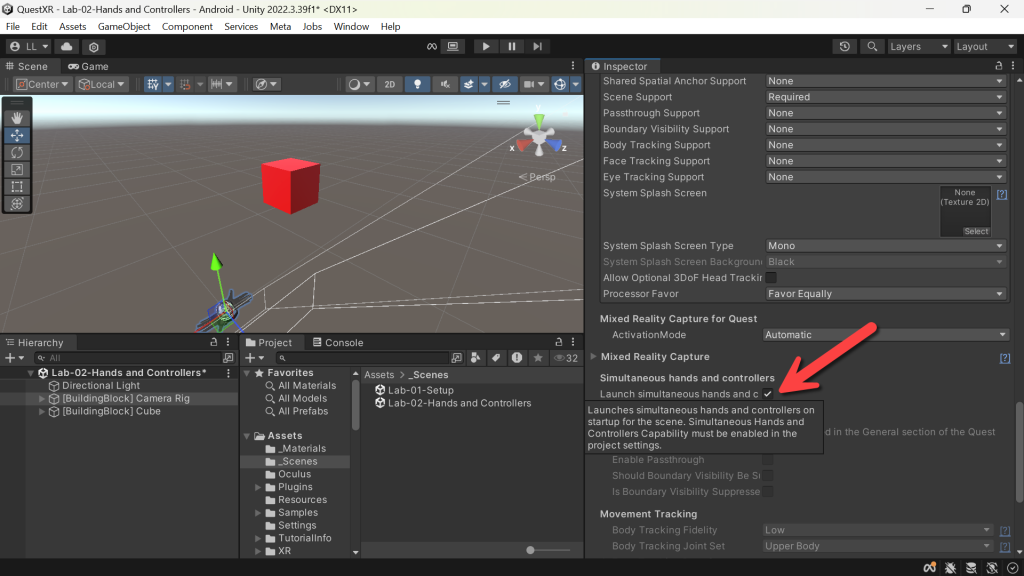Open ActivationMode dropdown
The width and height of the screenshot is (1024, 576).
(885, 335)
